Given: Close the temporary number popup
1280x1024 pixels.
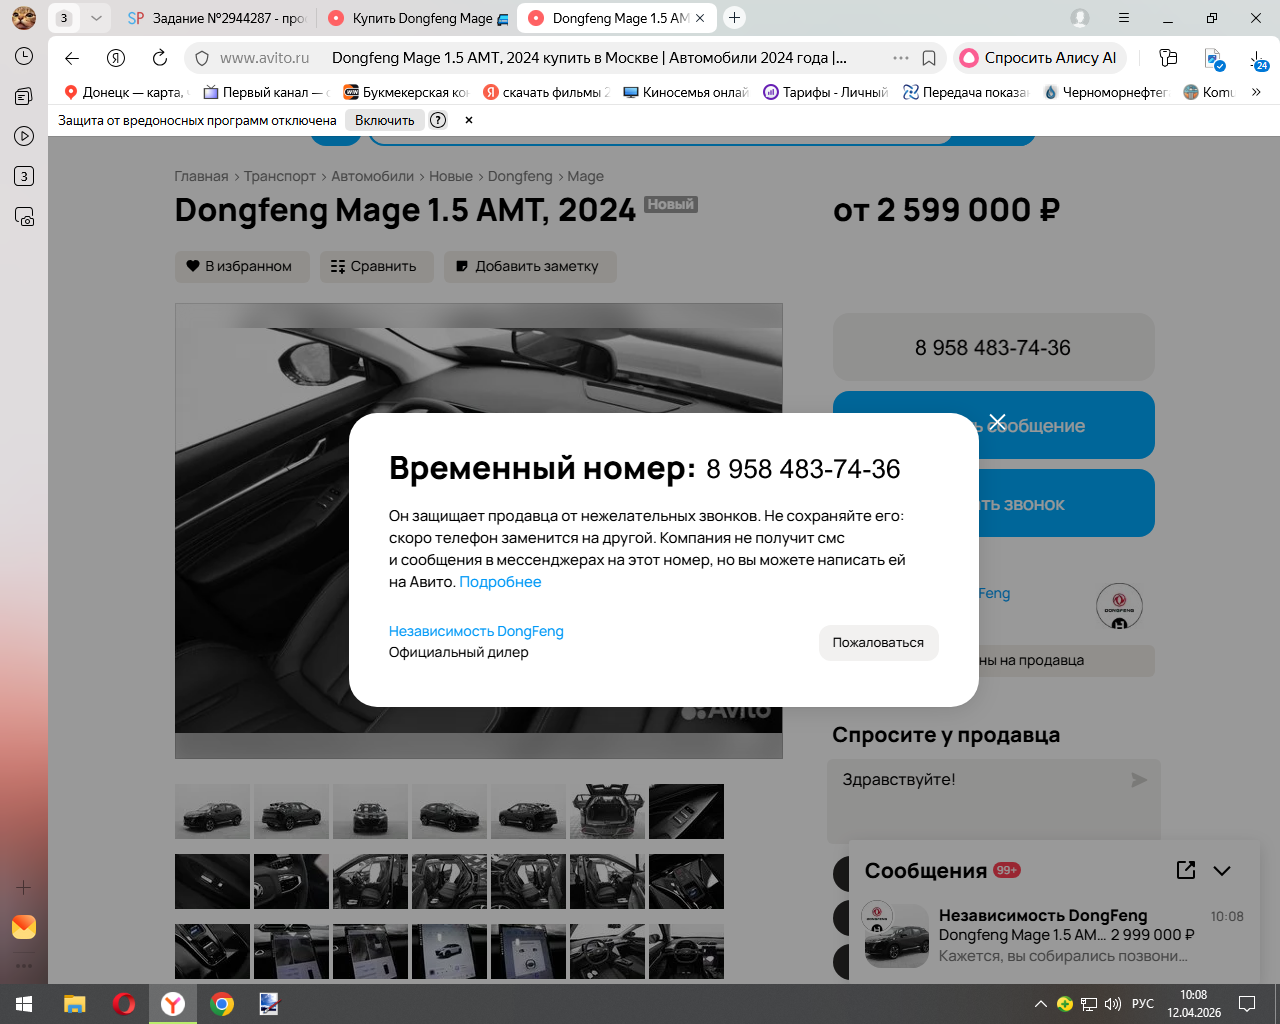Looking at the screenshot, I should click(x=997, y=422).
